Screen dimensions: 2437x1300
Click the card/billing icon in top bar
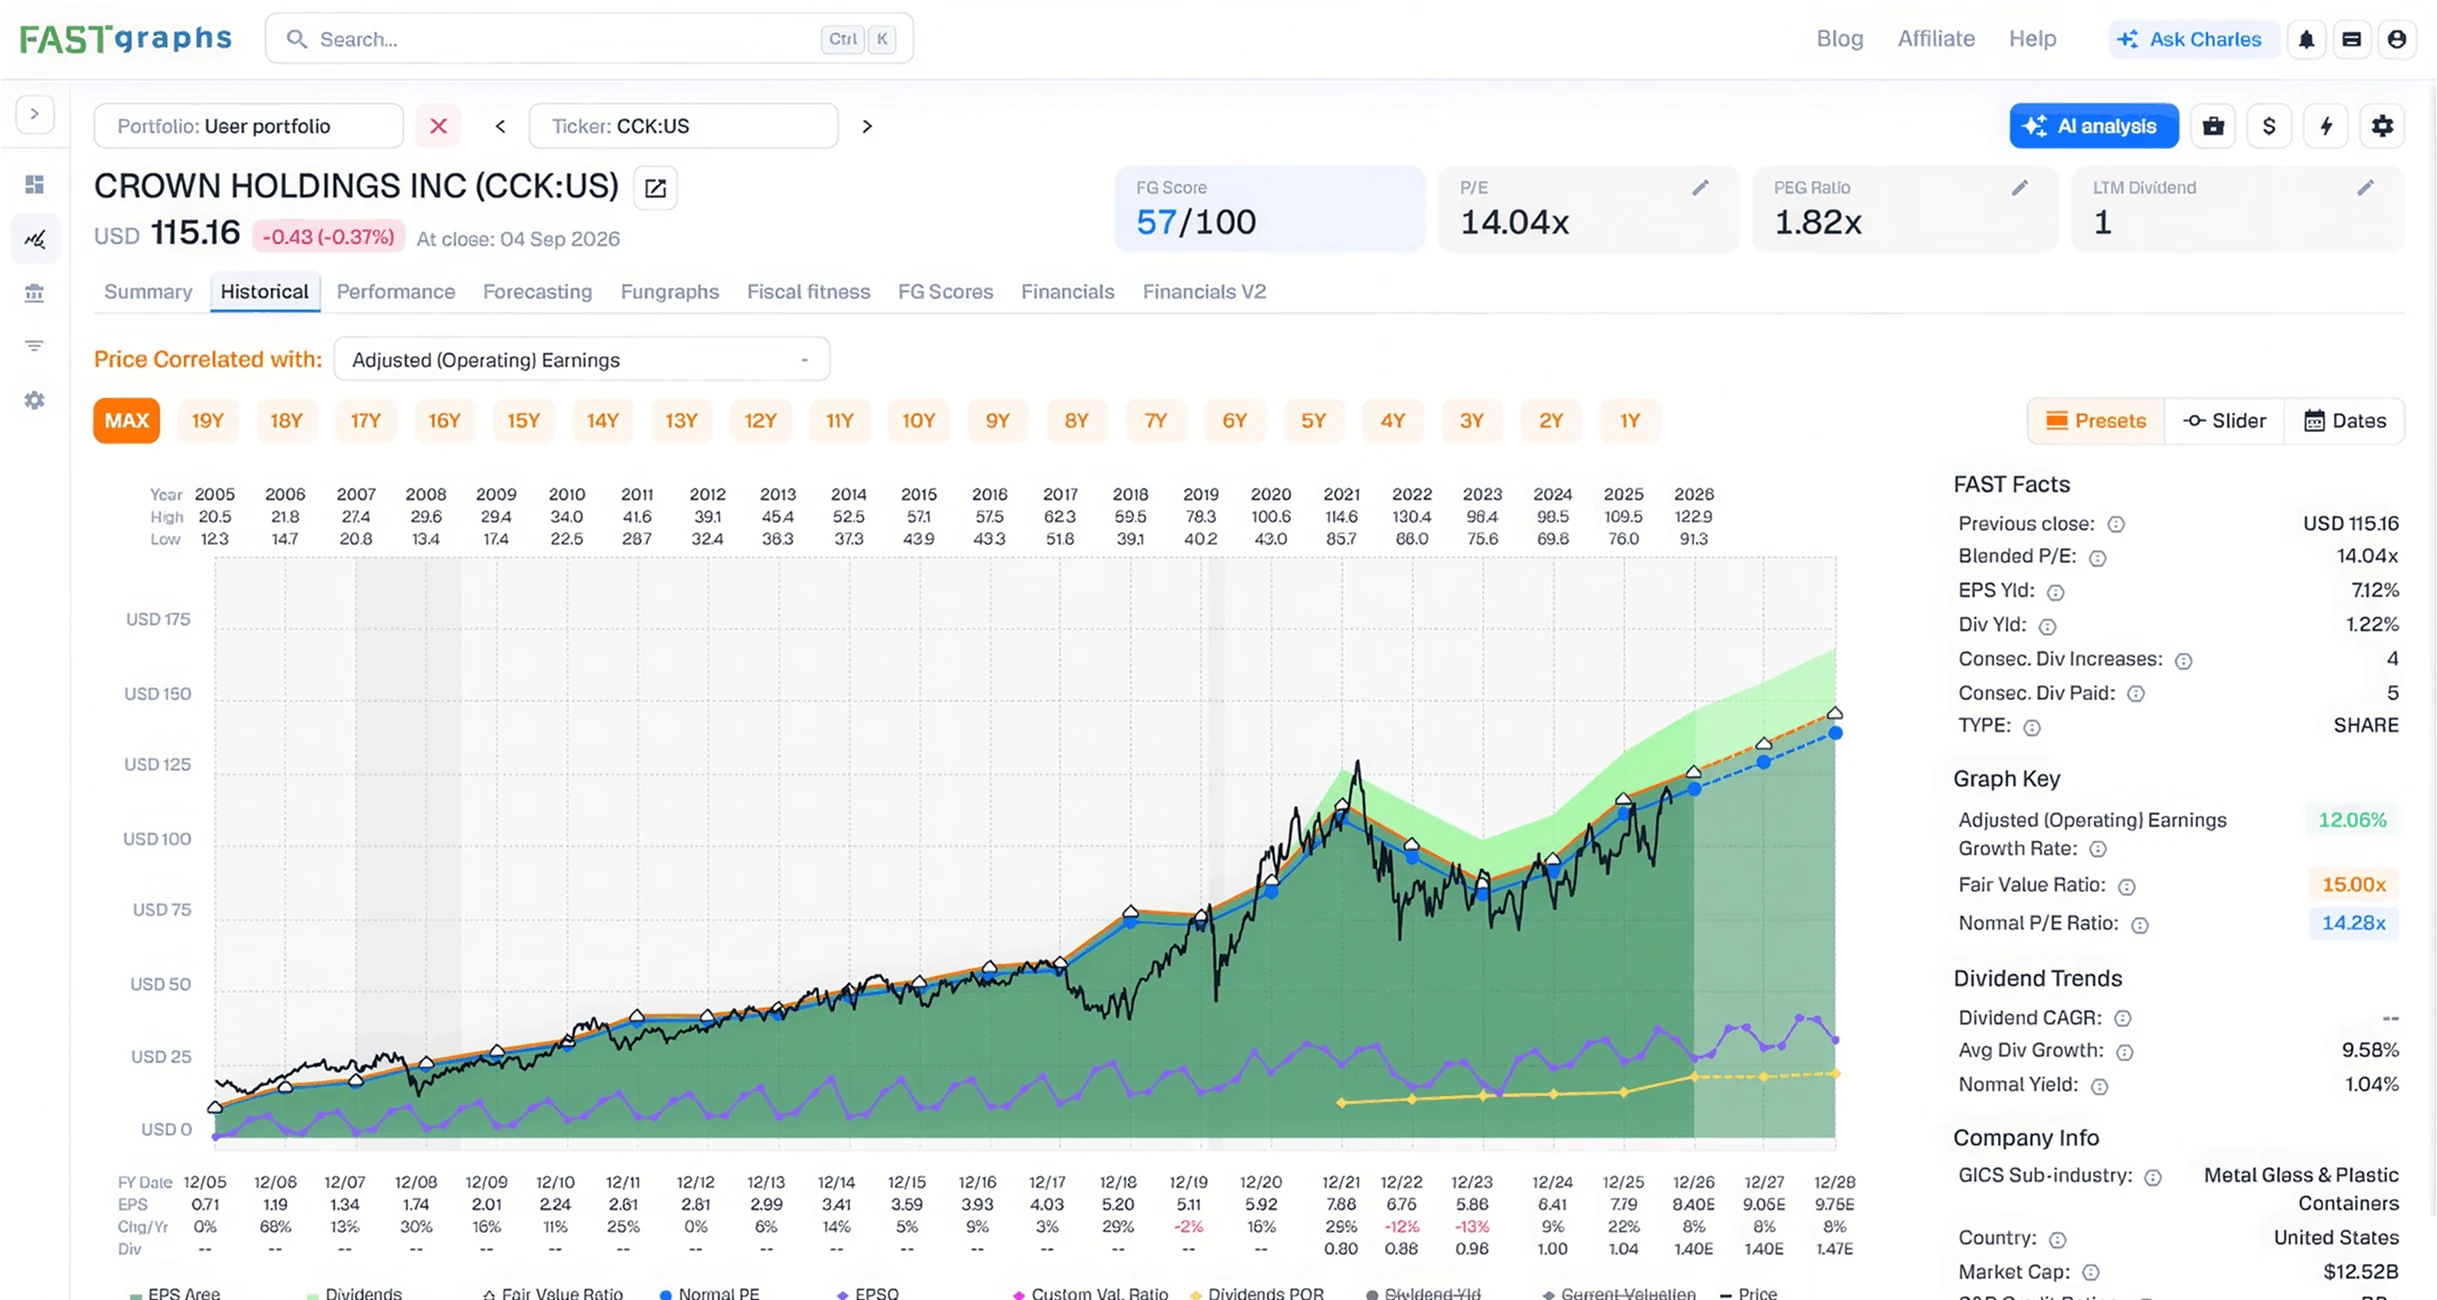point(2351,39)
